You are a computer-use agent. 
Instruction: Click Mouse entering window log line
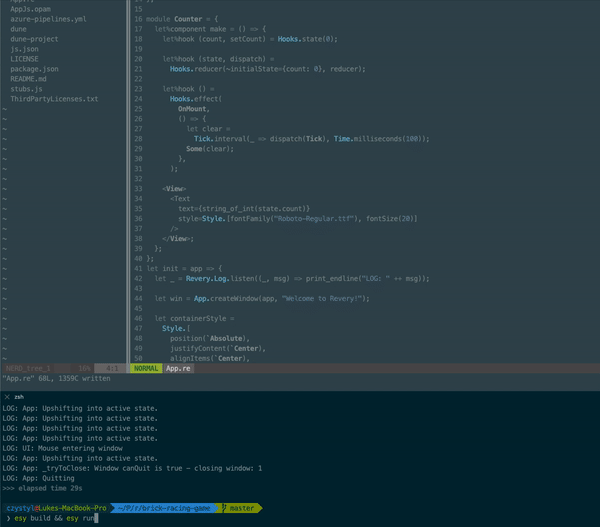62,448
